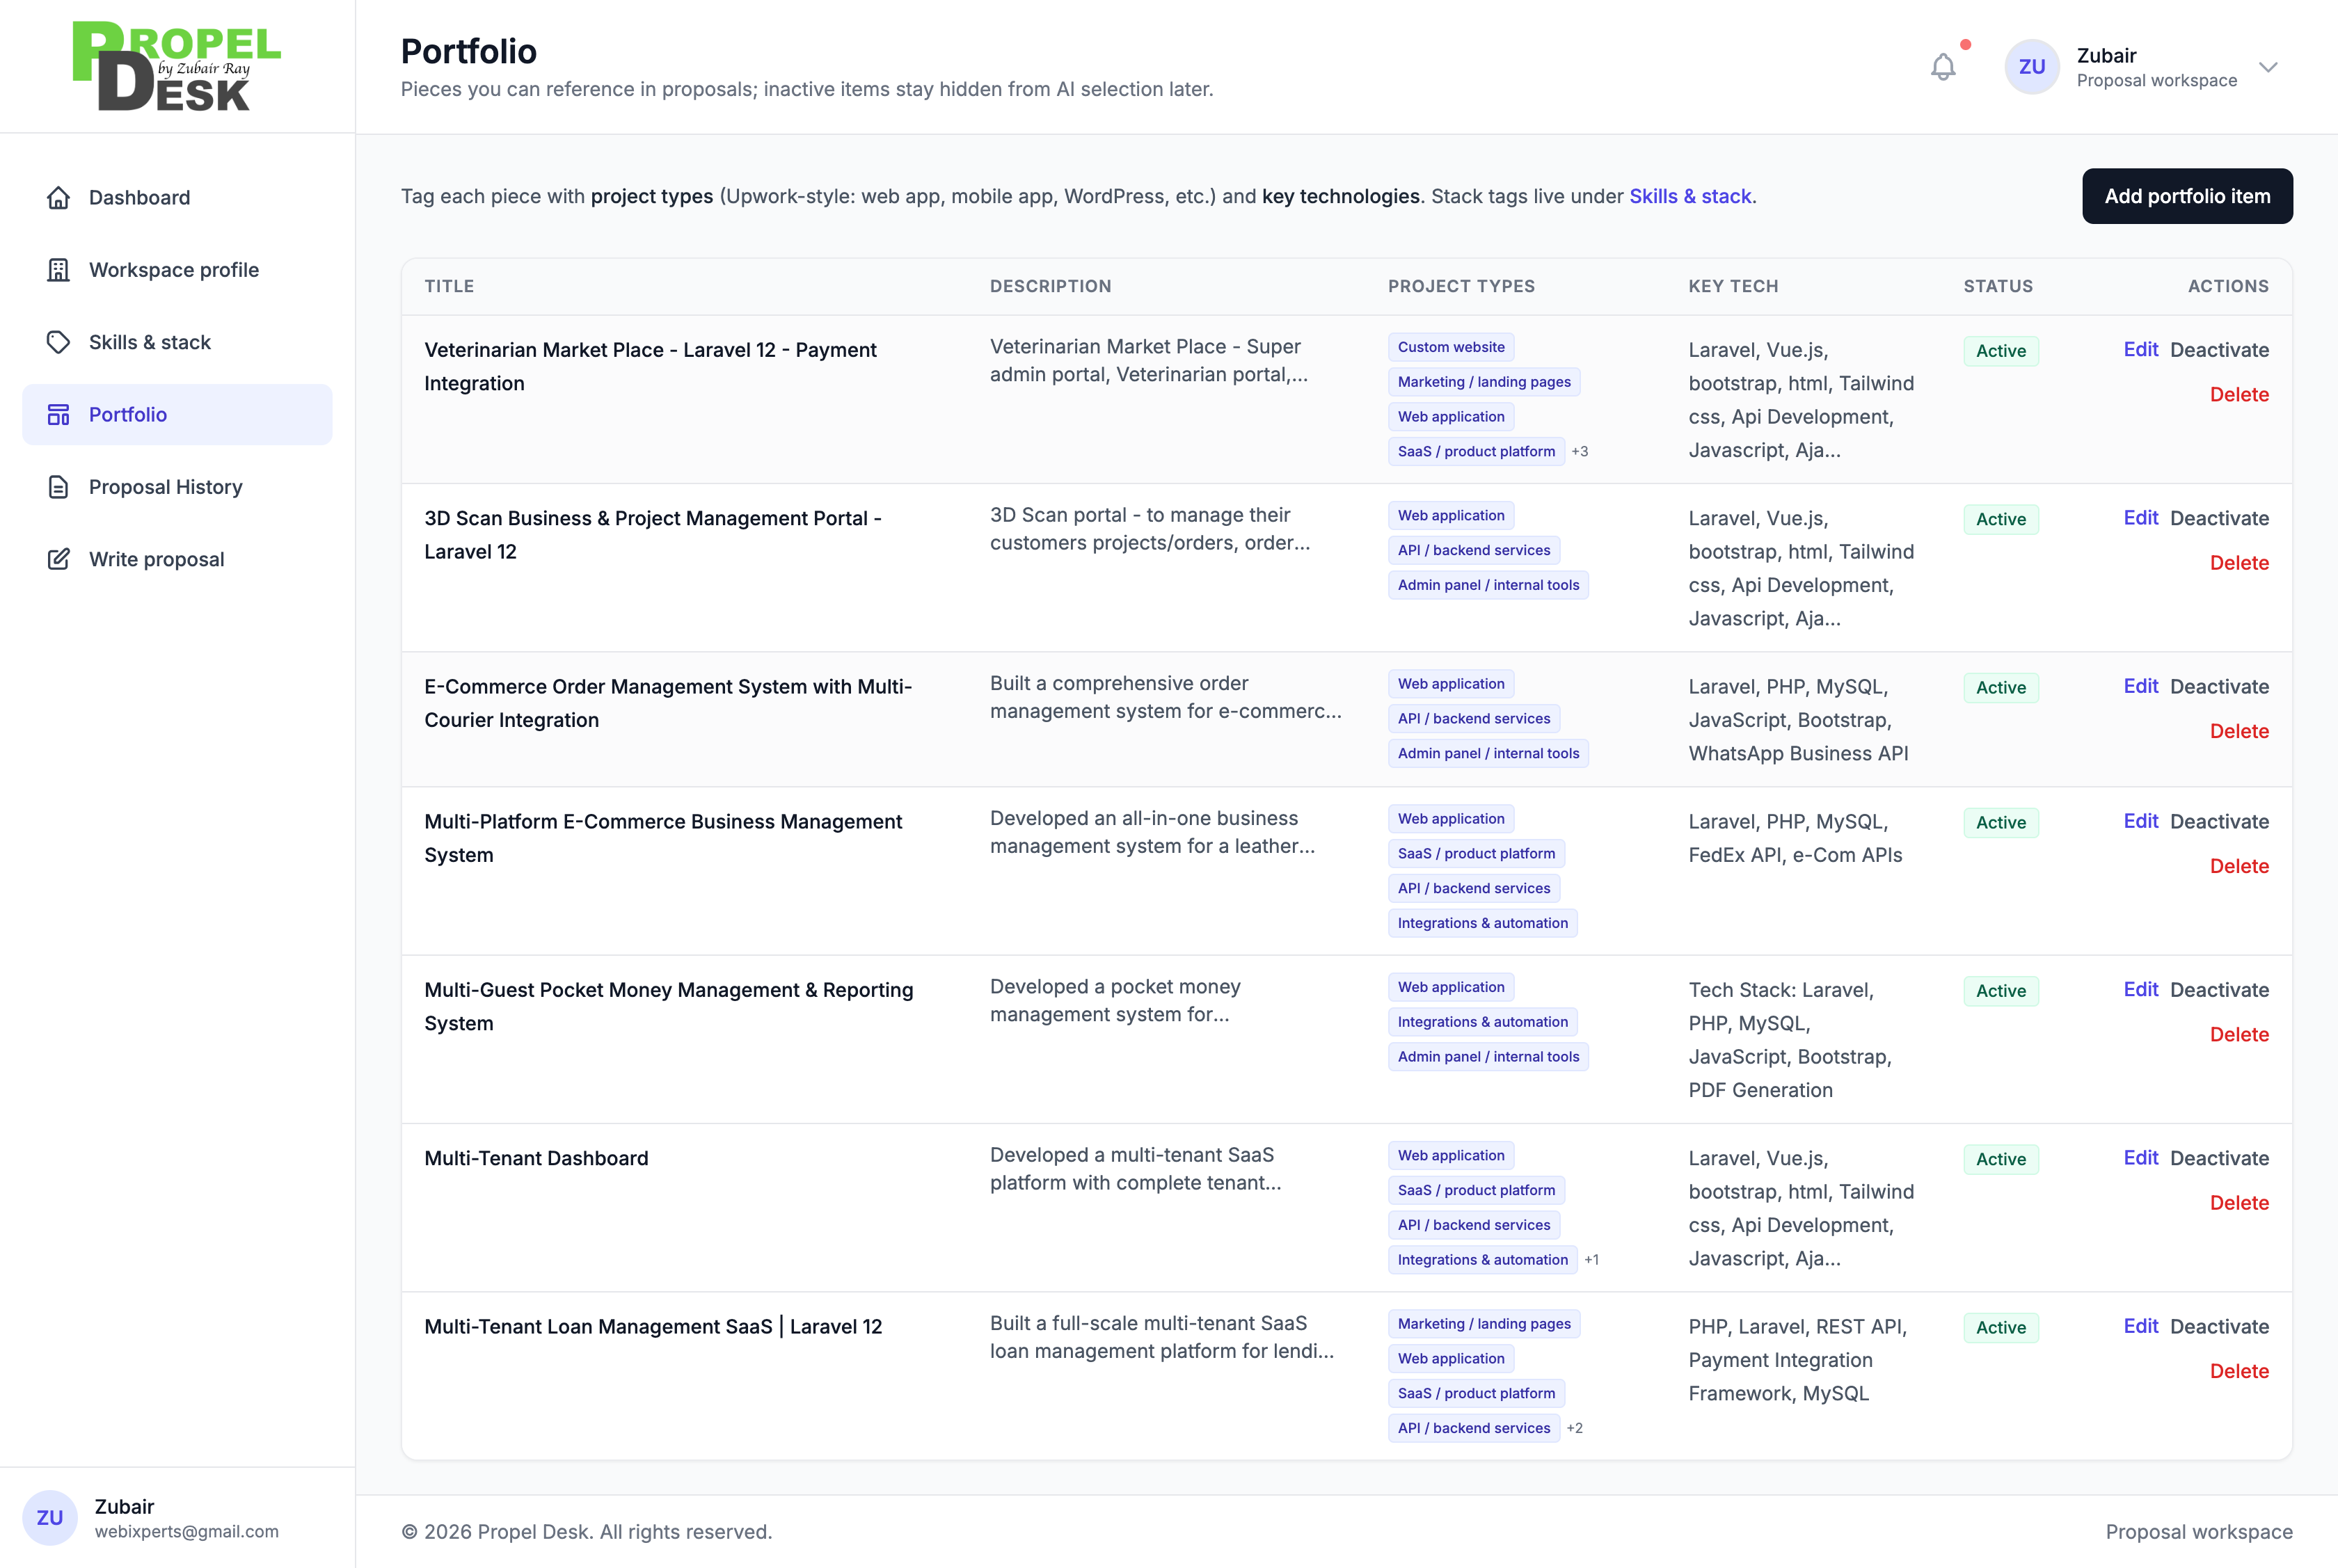The height and width of the screenshot is (1568, 2338).
Task: Go to Workspace profile in sidebar
Action: tap(174, 270)
